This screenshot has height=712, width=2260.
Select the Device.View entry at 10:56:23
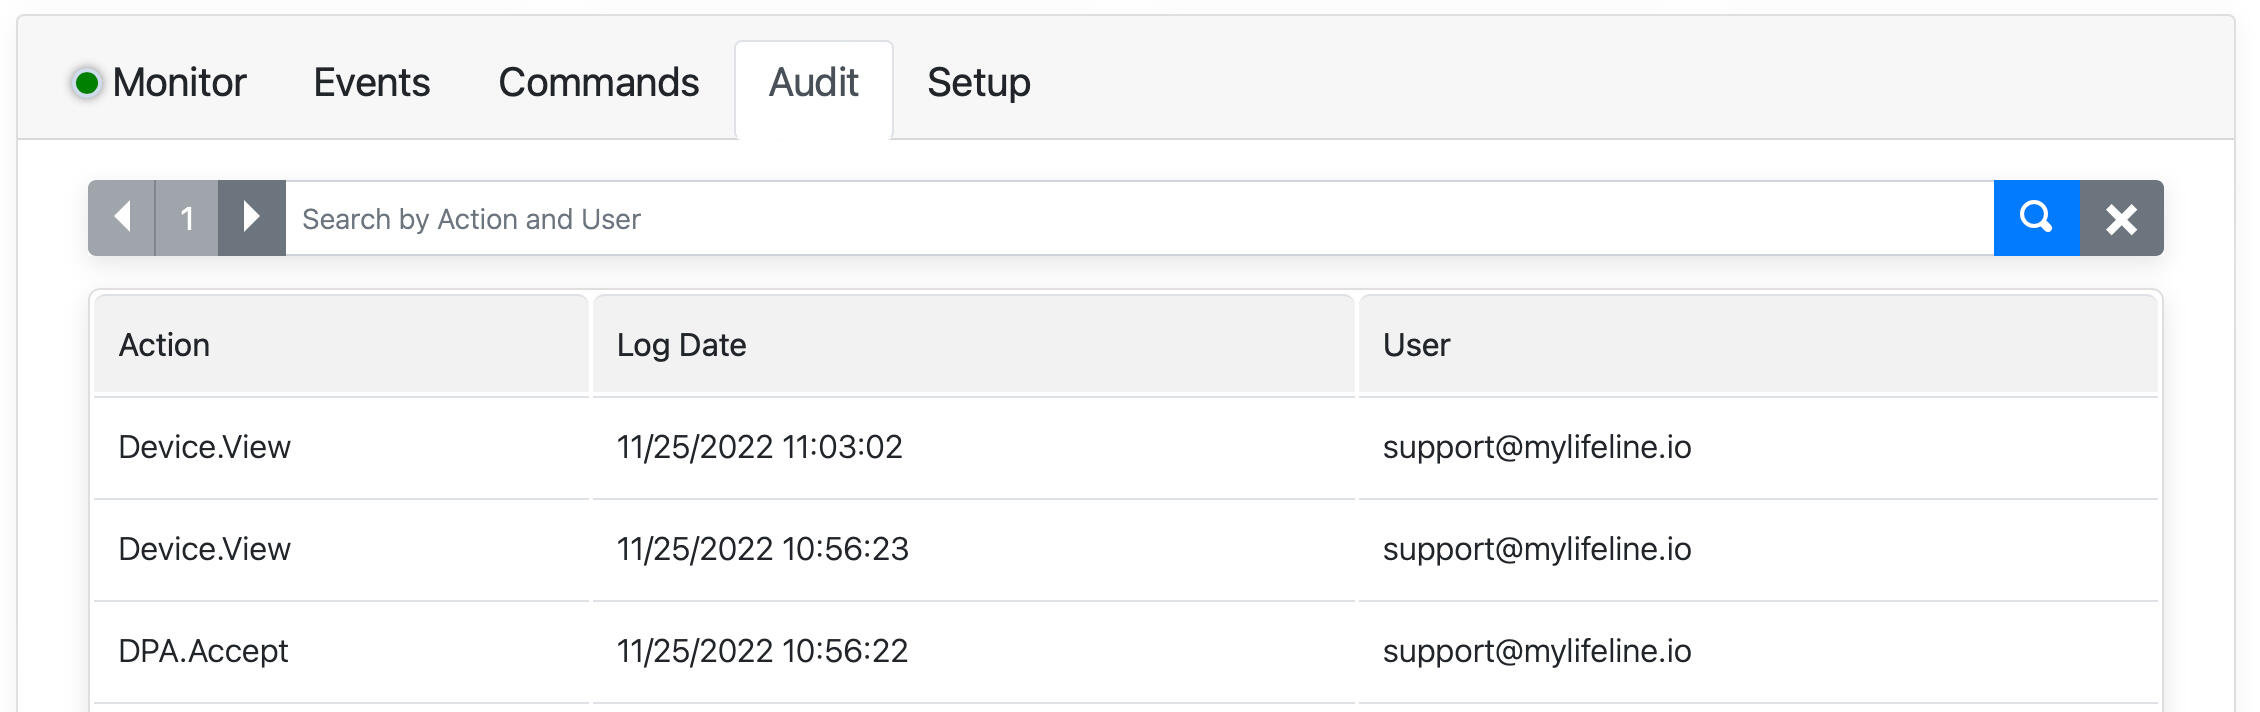[x=204, y=549]
